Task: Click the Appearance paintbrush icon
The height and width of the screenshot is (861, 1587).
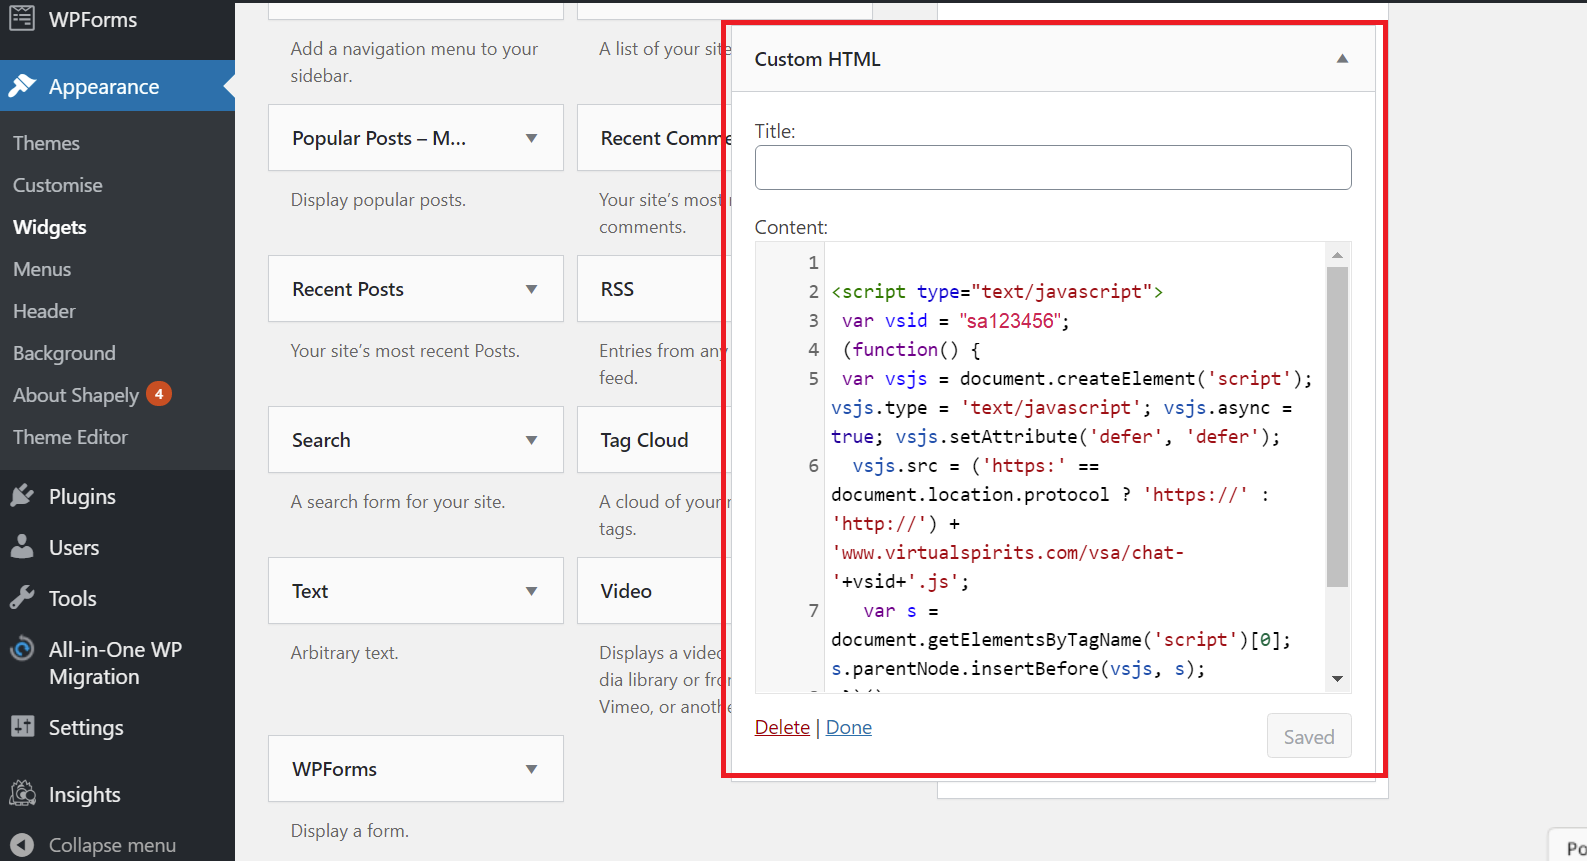Action: click(22, 86)
